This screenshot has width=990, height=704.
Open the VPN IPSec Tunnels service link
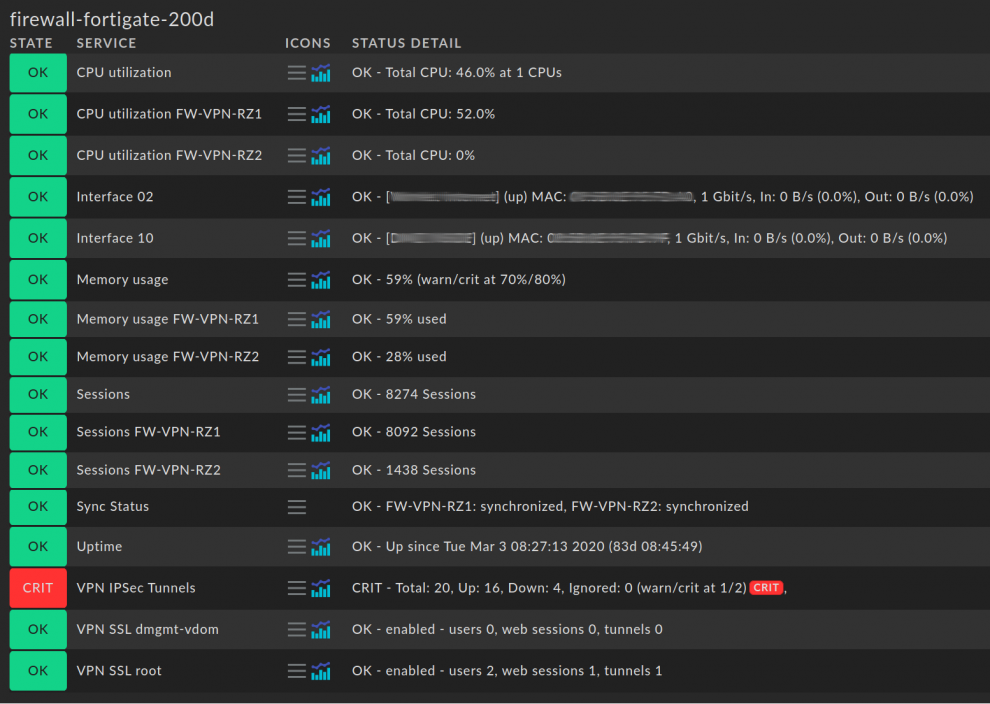(136, 588)
